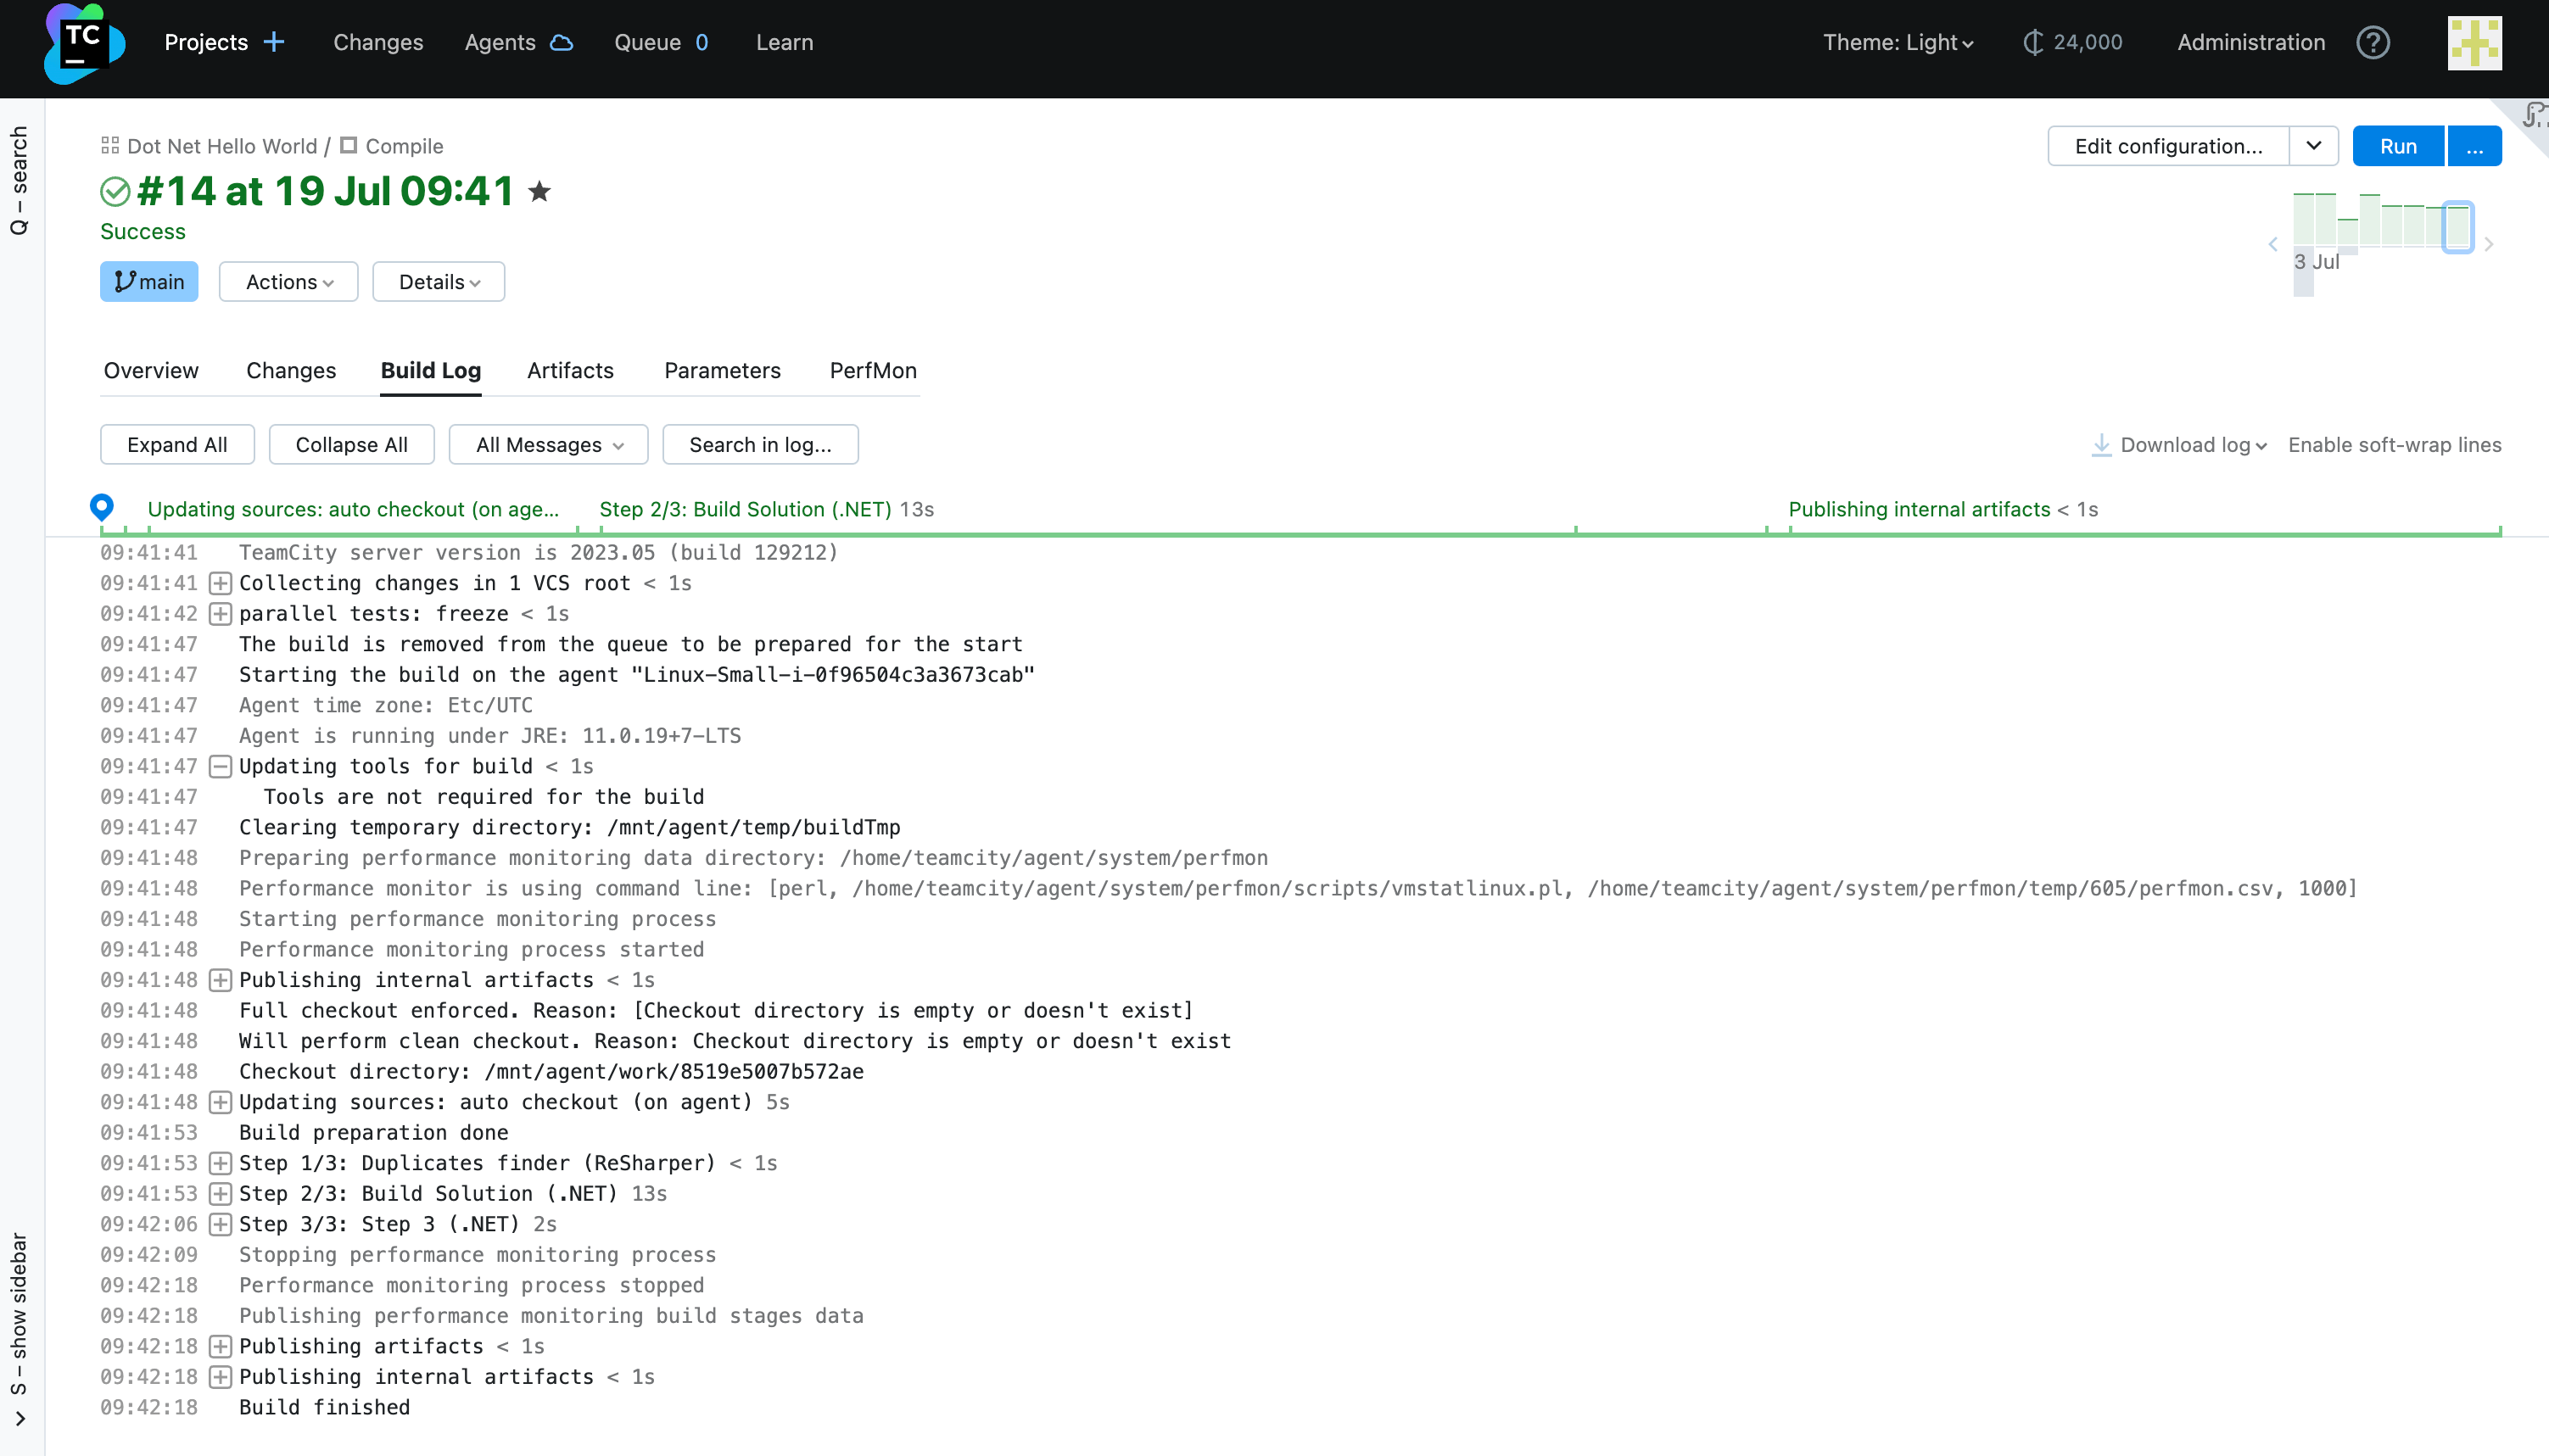Screen dimensions: 2549x1456
Task: Click the Run button
Action: [x=2397, y=146]
